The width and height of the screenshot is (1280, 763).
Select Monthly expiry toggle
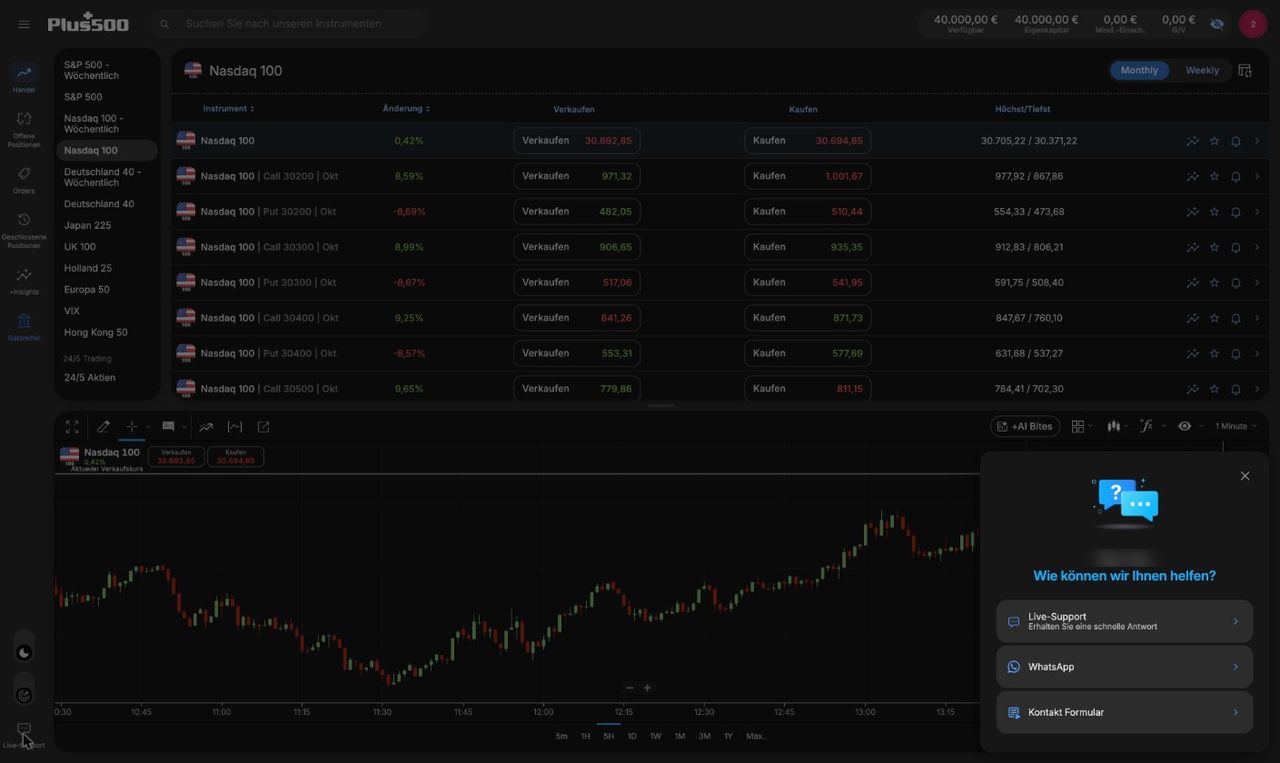tap(1139, 71)
